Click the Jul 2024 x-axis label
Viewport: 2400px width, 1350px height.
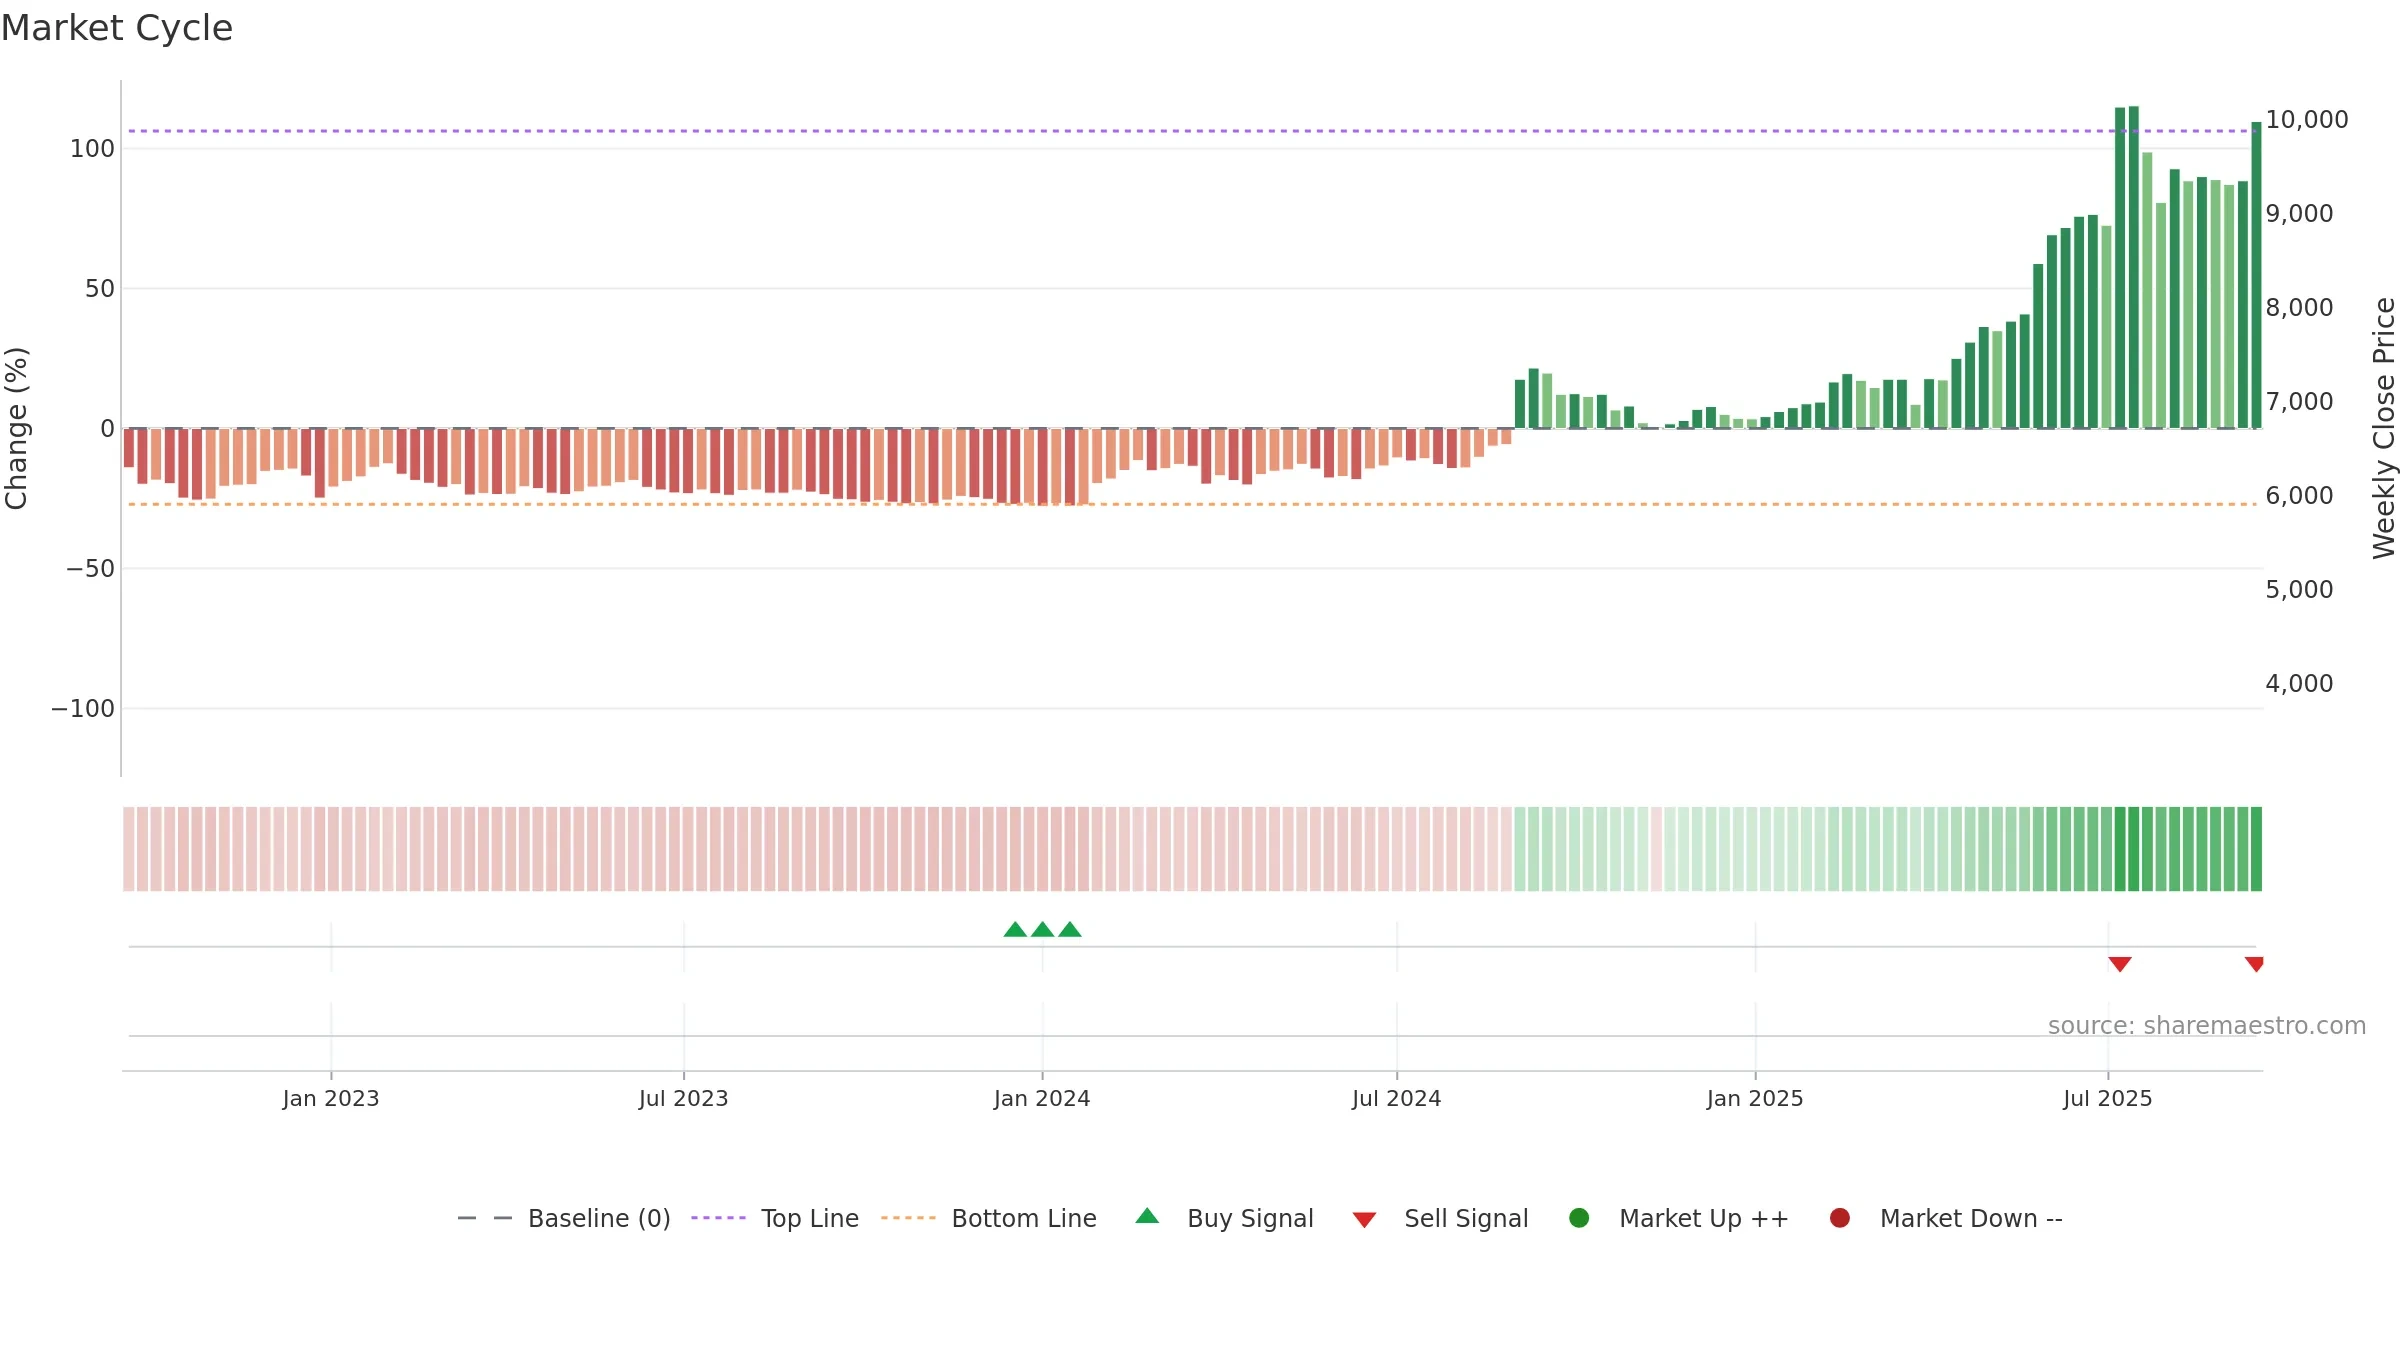click(1397, 1098)
